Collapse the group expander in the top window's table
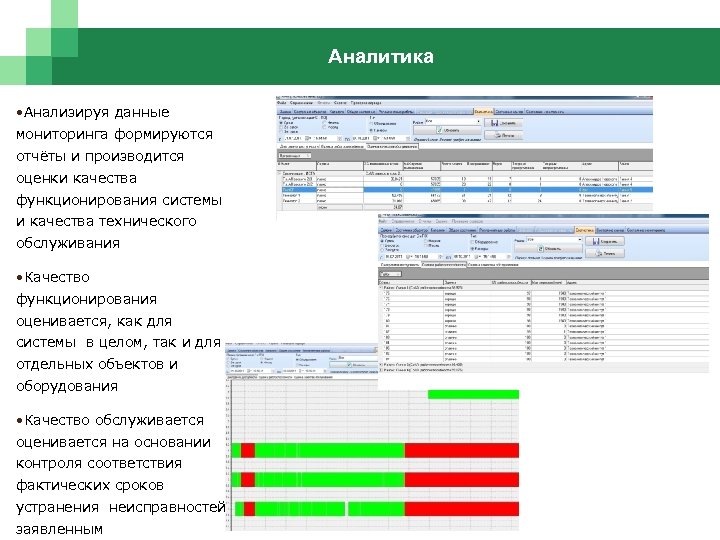This screenshot has width=720, height=540. tap(279, 174)
